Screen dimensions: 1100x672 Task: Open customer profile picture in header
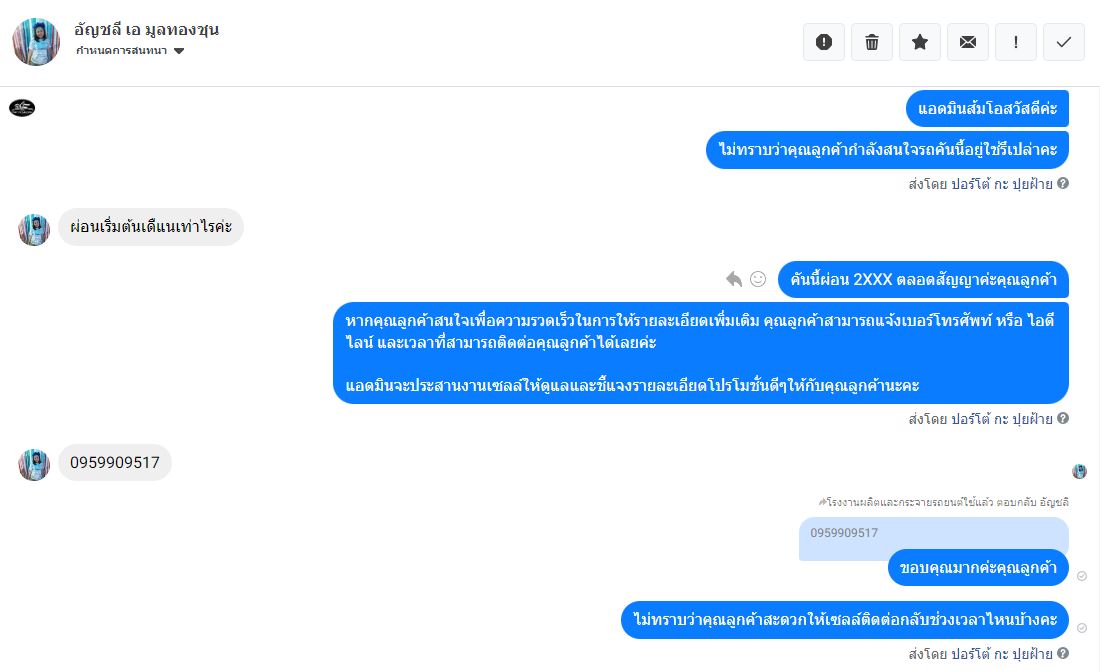[36, 42]
